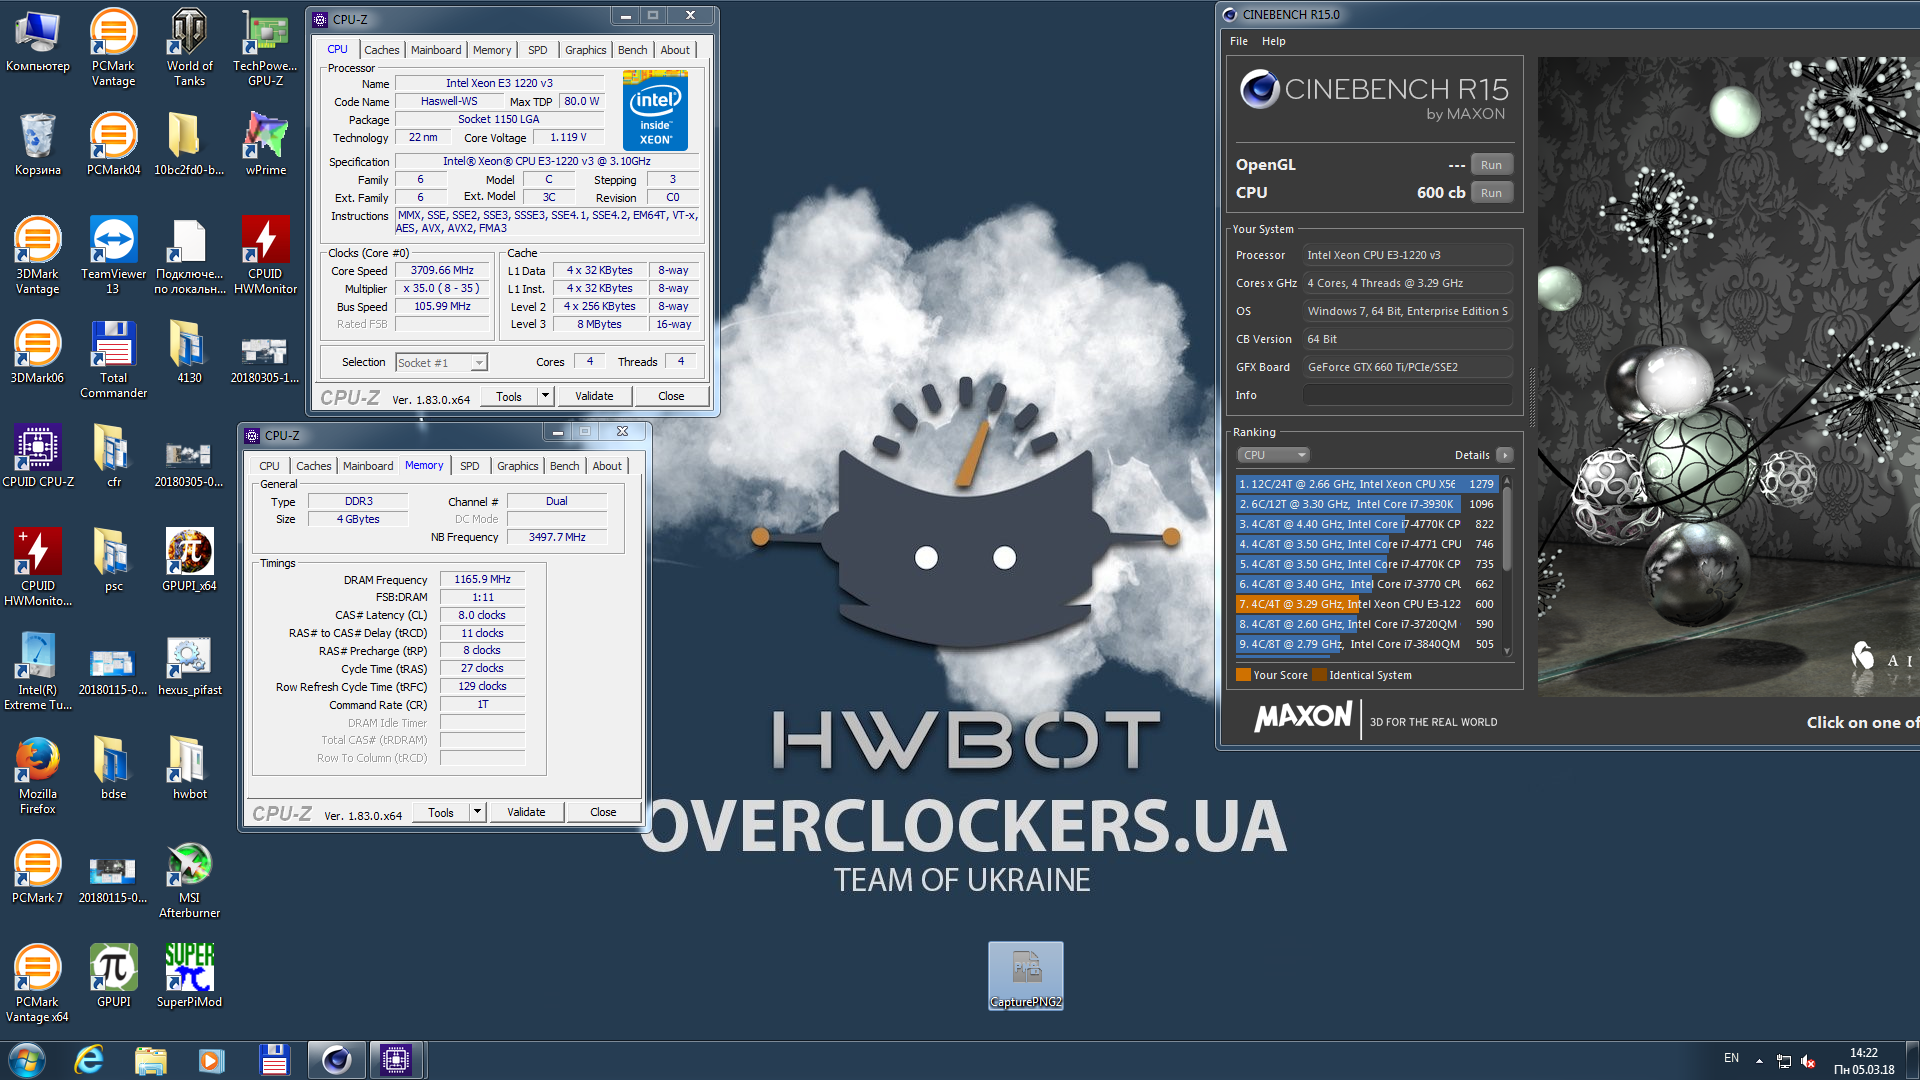Show hidden tray icons arrow
Screen dimensions: 1920x1080
tap(1758, 1061)
